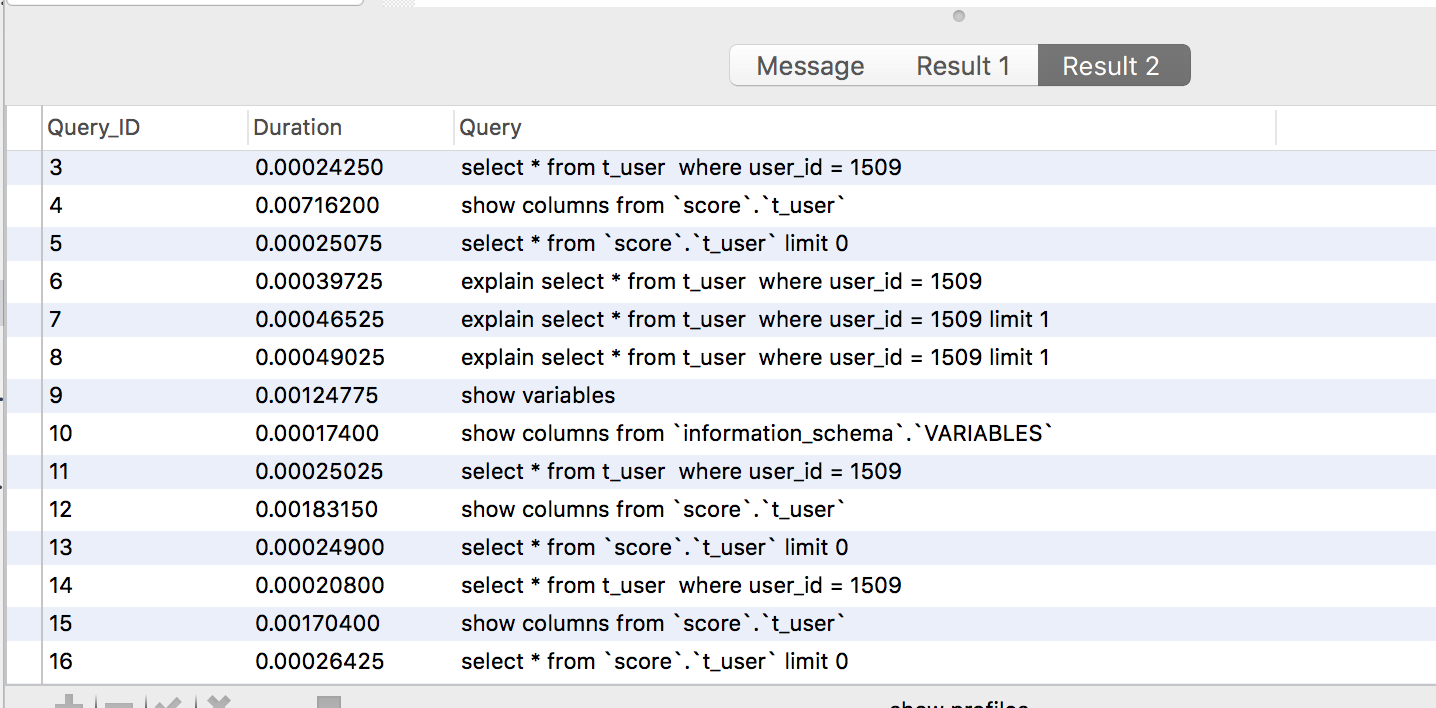The height and width of the screenshot is (708, 1436).
Task: Click the query cell in row 6
Action: coord(720,282)
